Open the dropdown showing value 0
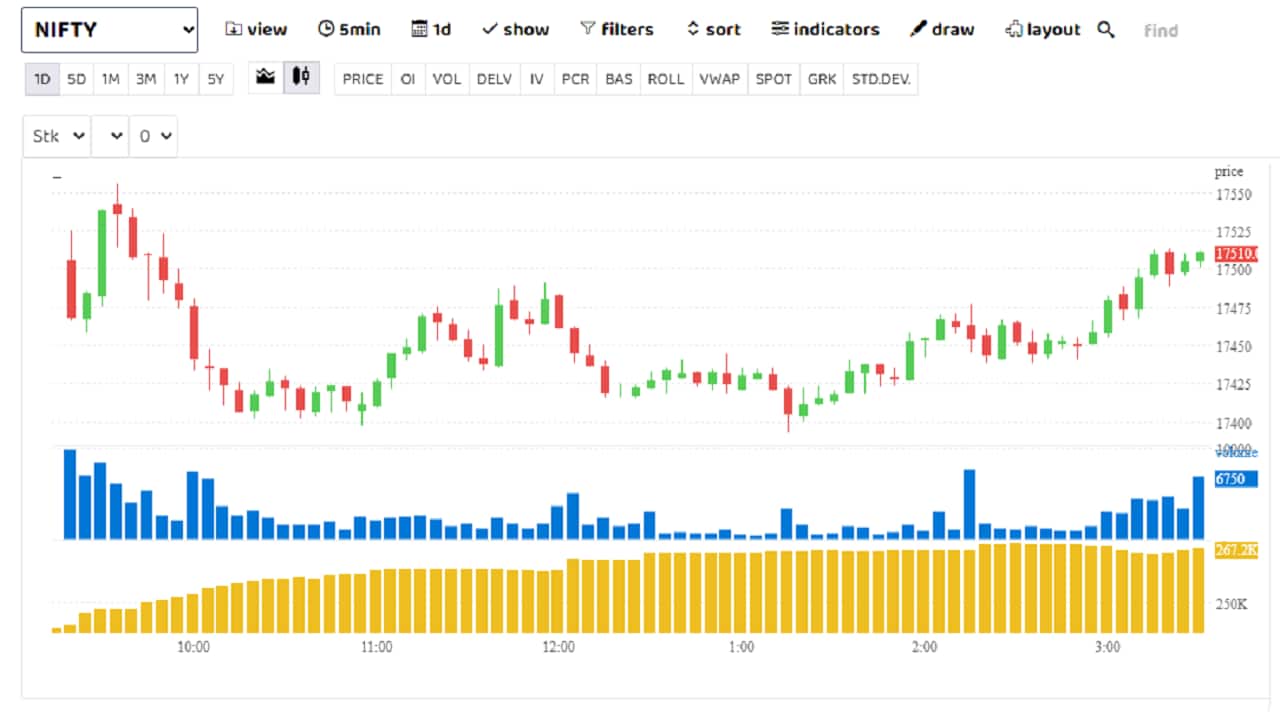The height and width of the screenshot is (712, 1280). 154,136
